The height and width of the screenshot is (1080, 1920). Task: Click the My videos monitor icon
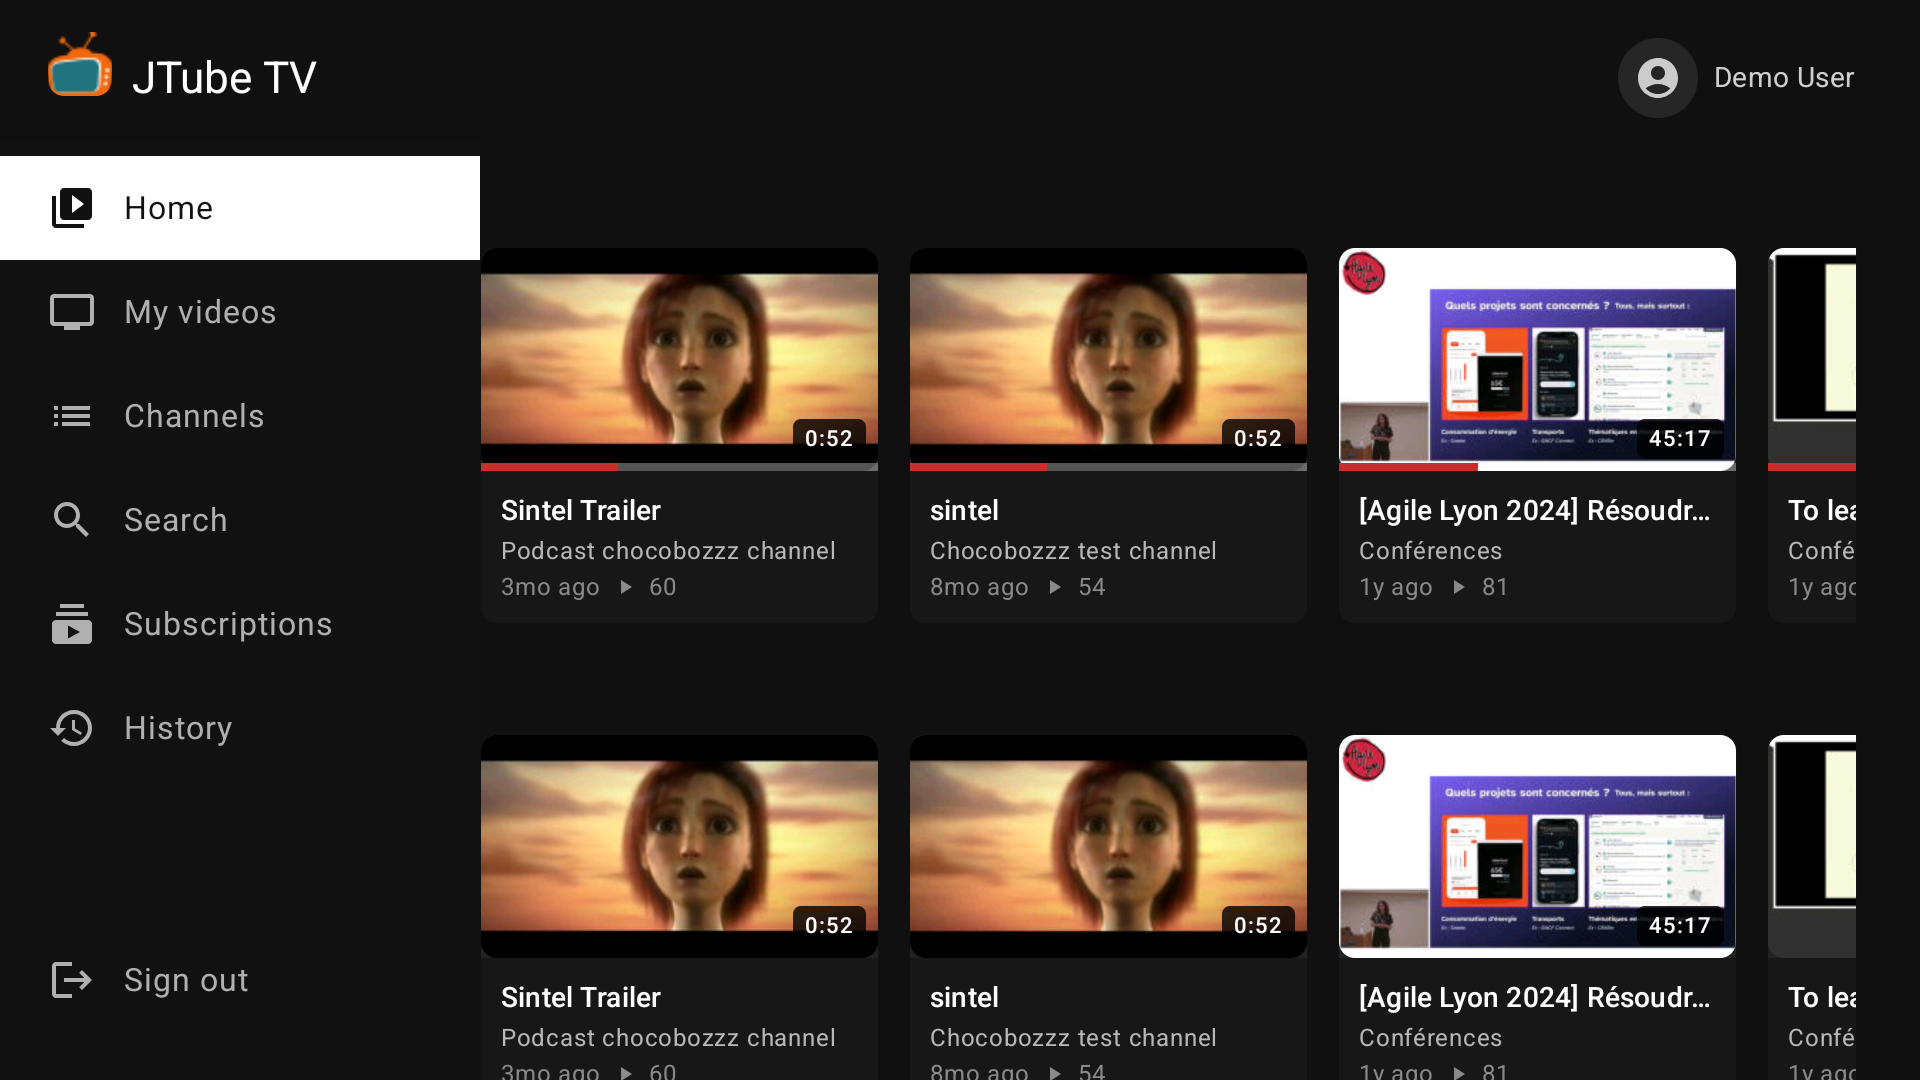tap(72, 312)
